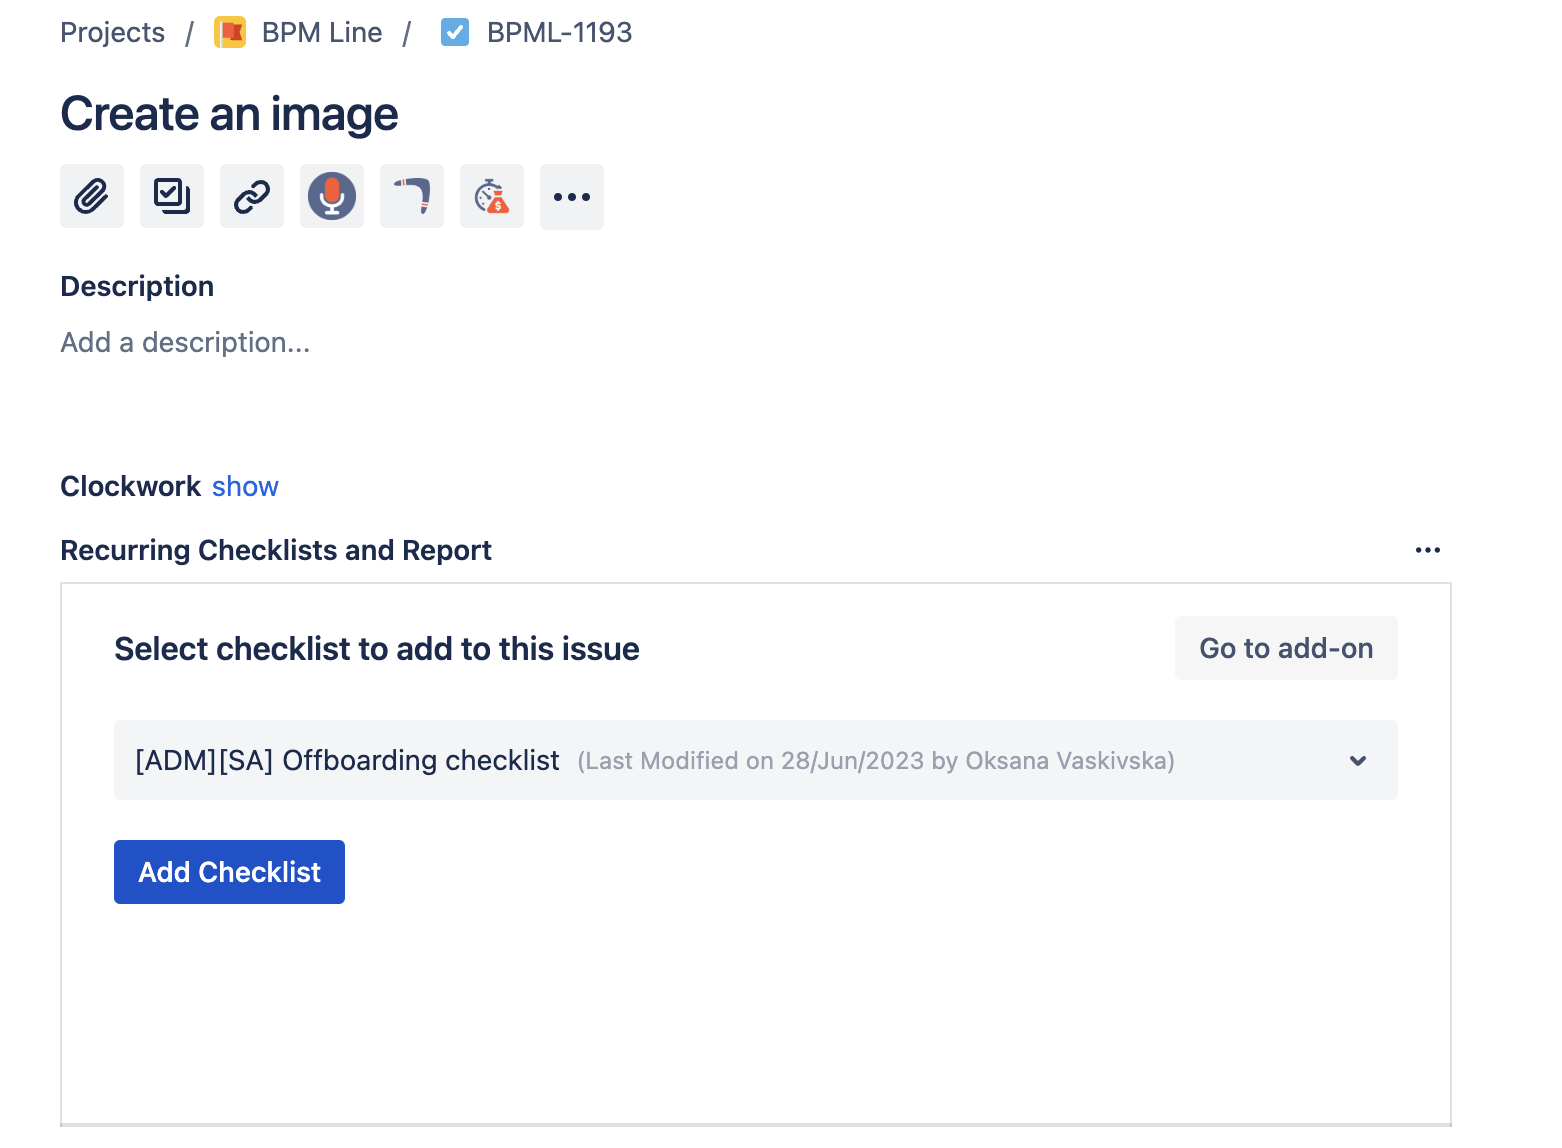Click the Create an image issue title
This screenshot has height=1148, width=1562.
coord(229,114)
